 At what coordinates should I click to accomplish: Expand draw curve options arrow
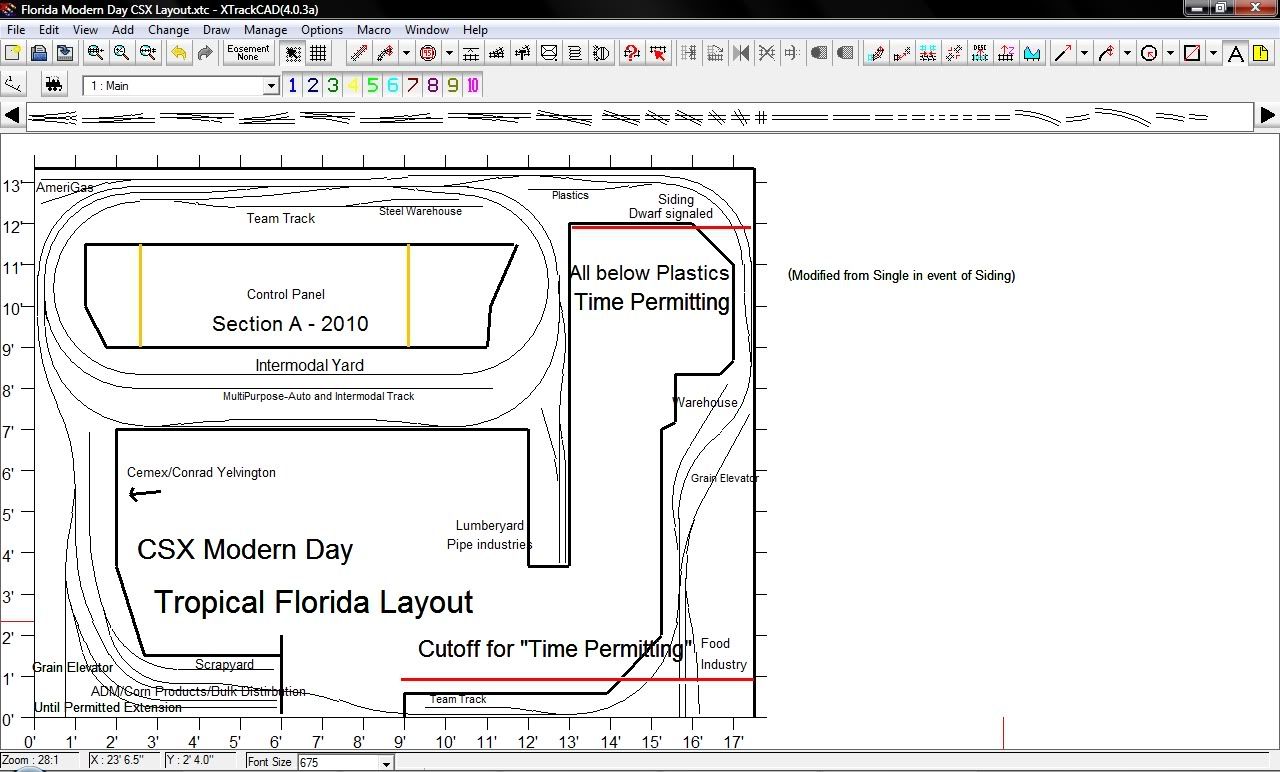click(x=1127, y=53)
